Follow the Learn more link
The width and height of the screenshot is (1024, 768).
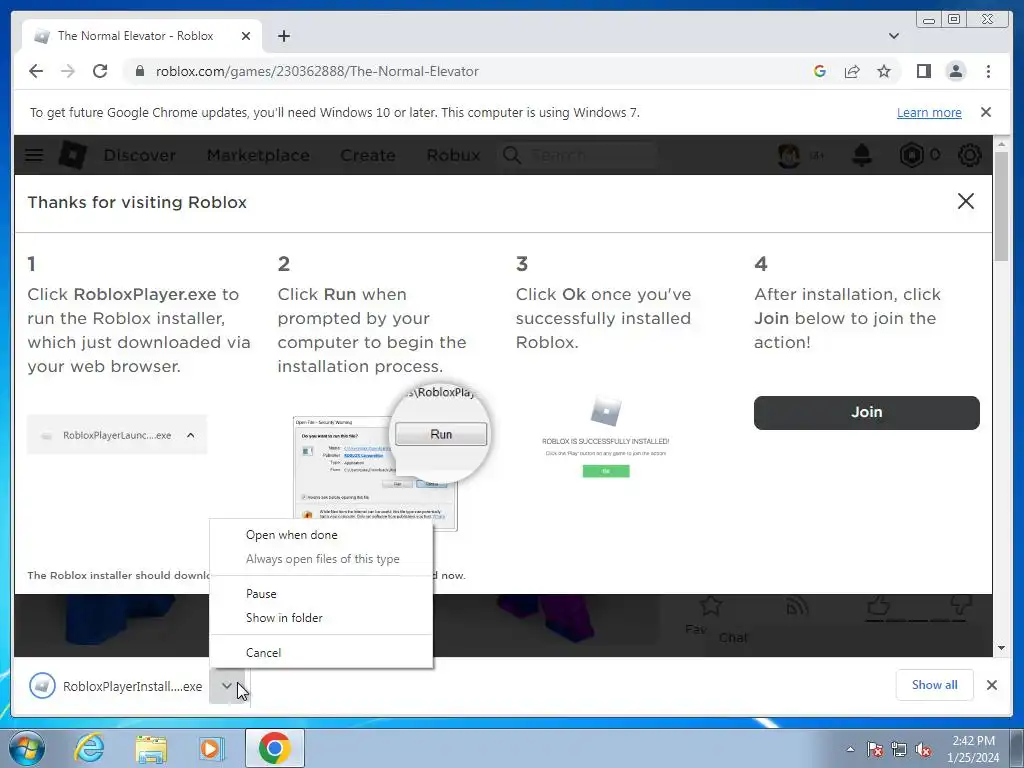click(929, 112)
